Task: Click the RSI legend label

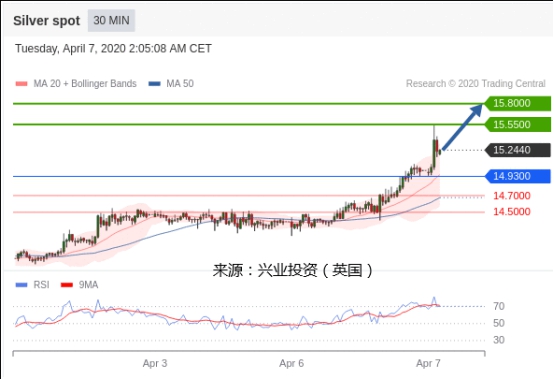Action: pos(41,285)
